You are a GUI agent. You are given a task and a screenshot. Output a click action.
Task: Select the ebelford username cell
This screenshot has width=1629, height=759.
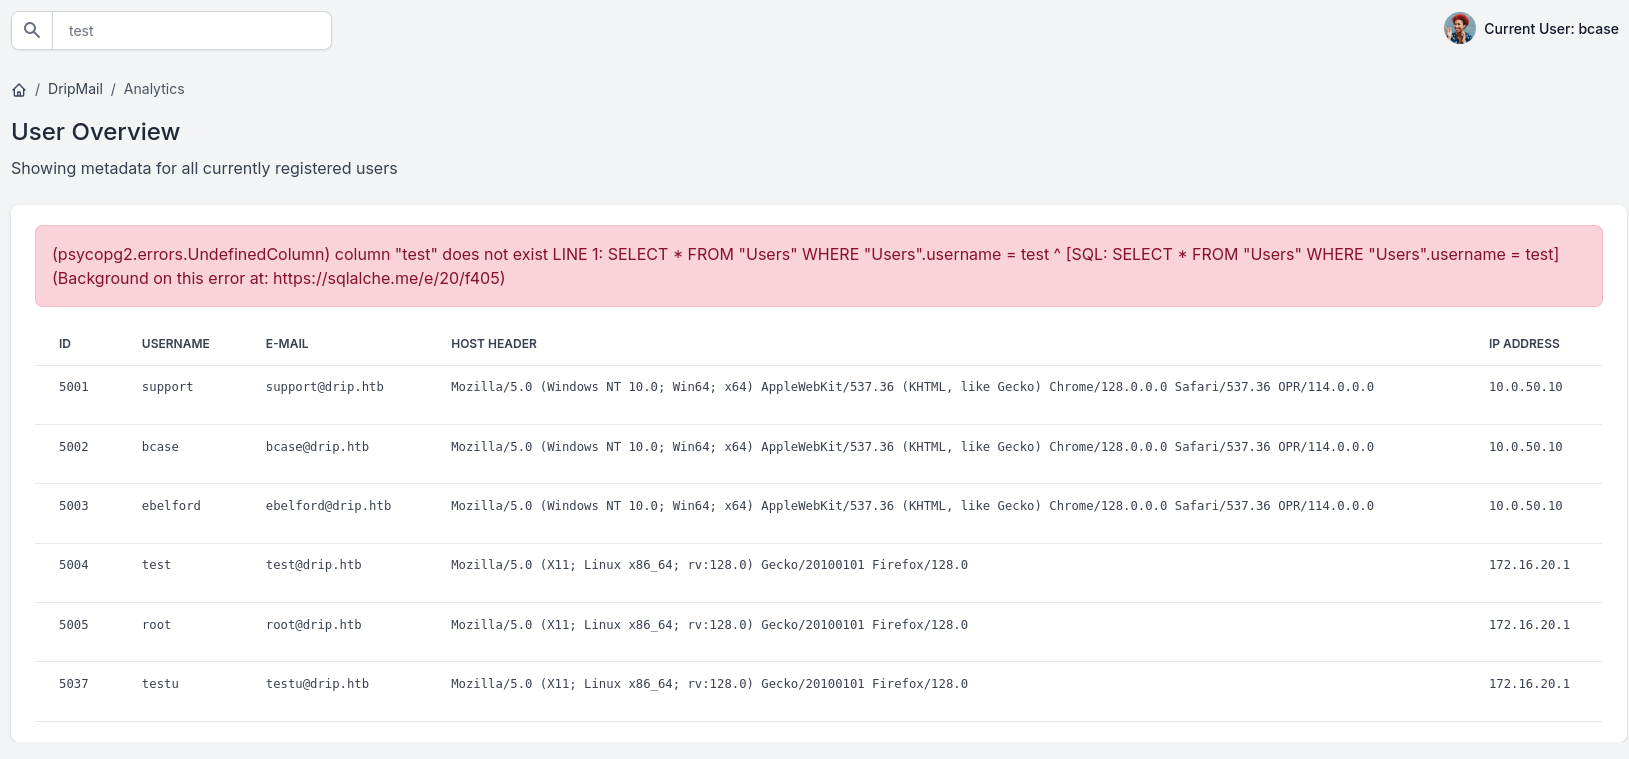(171, 506)
